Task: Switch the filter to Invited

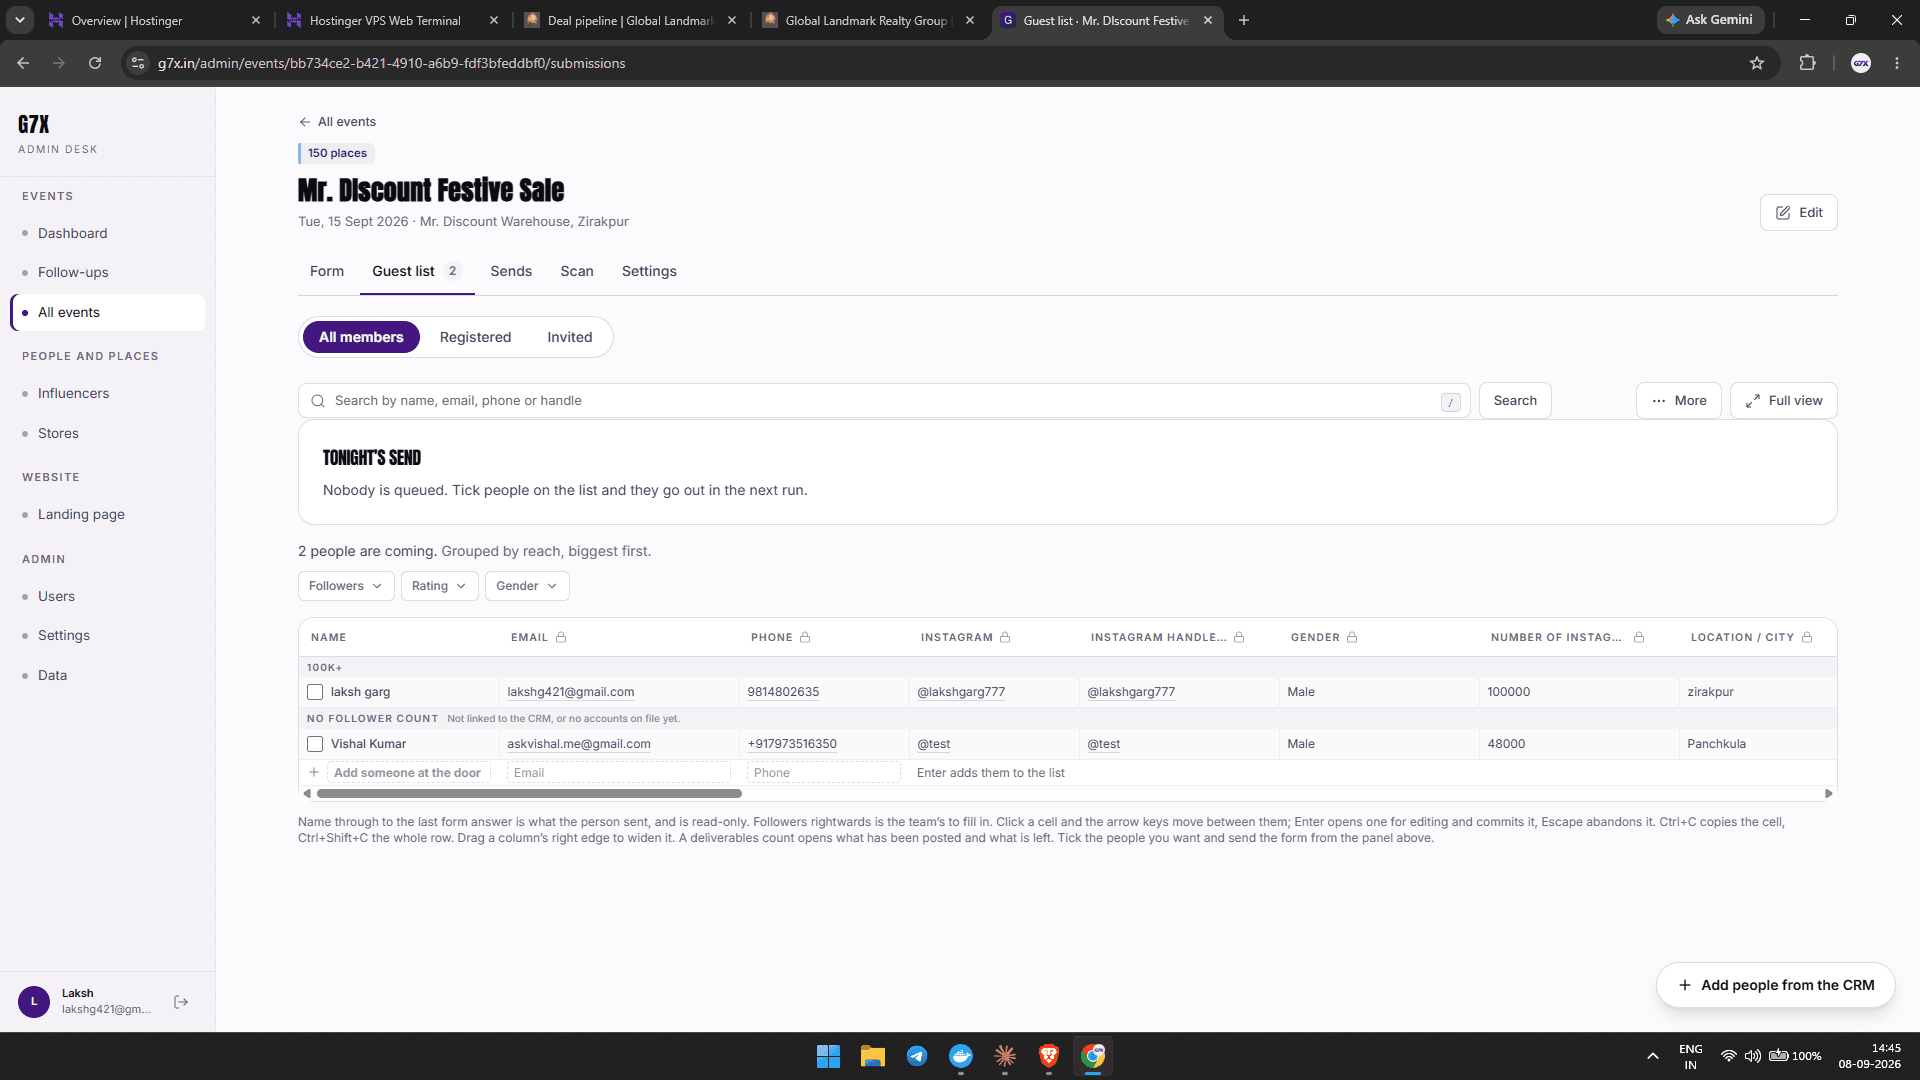Action: pos(570,337)
